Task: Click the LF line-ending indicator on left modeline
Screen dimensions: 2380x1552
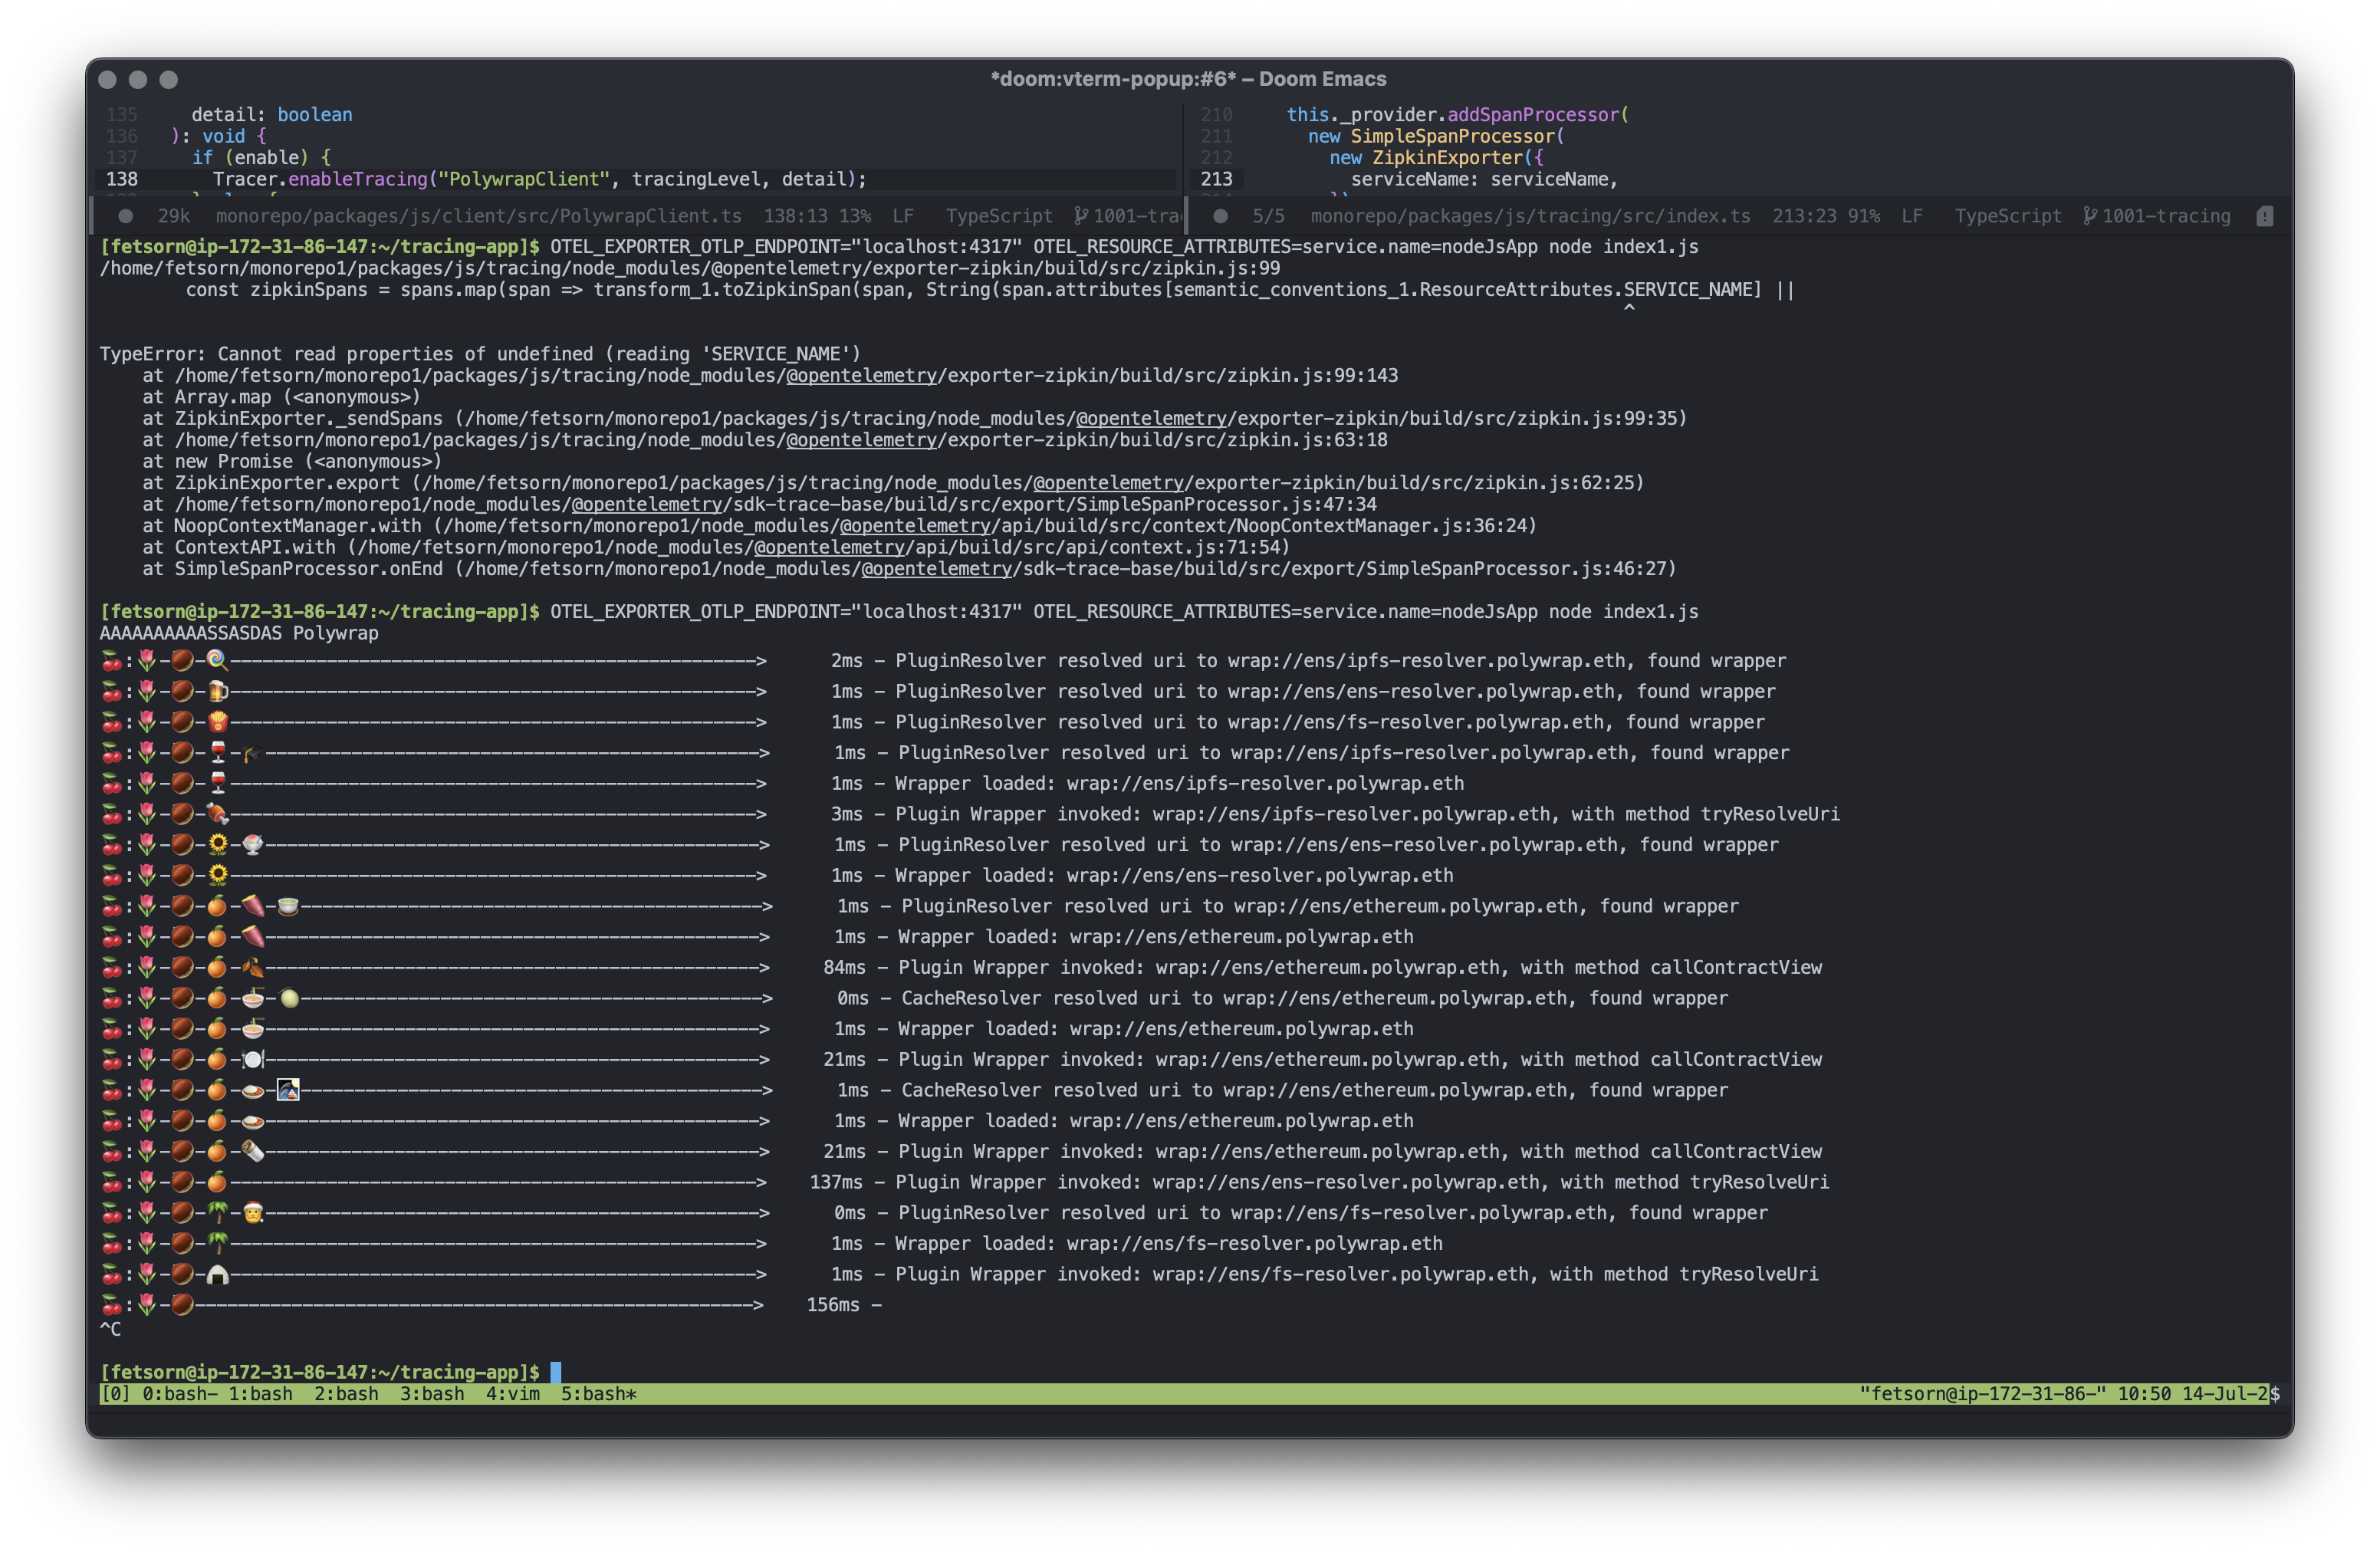Action: [x=903, y=216]
